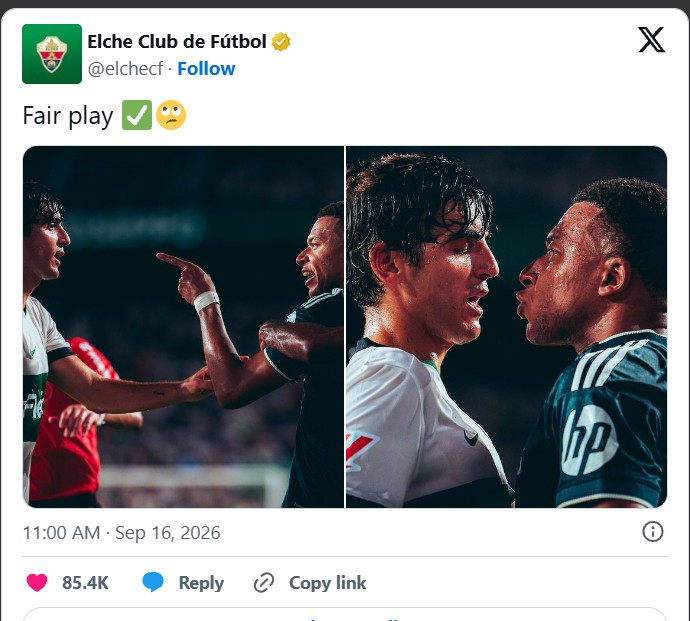Click the Fair play tweet text

click(68, 116)
